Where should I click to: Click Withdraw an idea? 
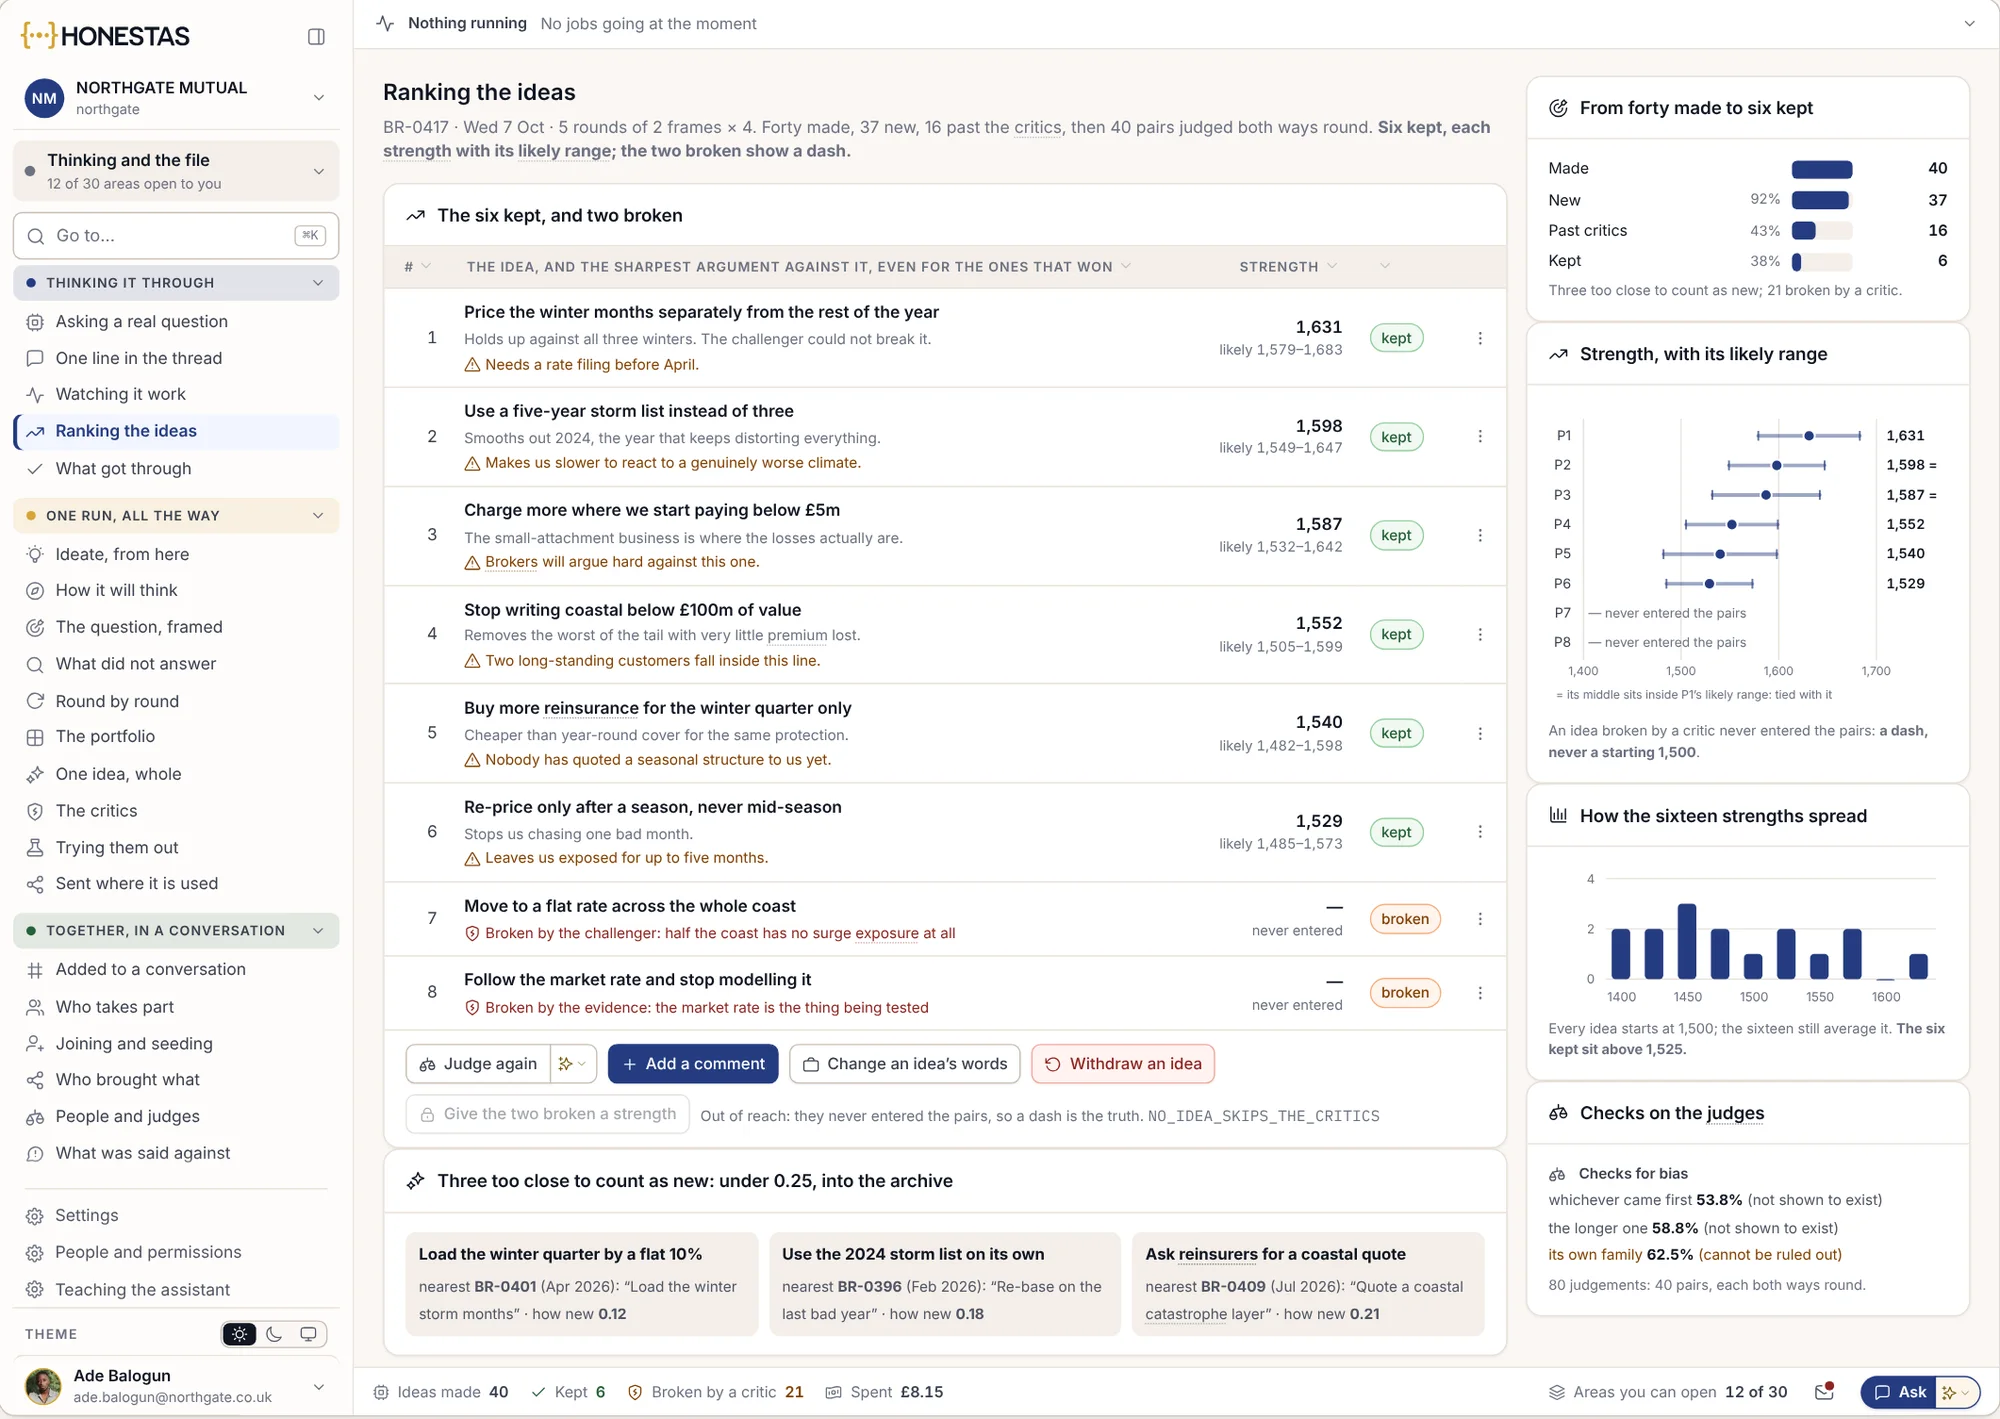(1123, 1064)
